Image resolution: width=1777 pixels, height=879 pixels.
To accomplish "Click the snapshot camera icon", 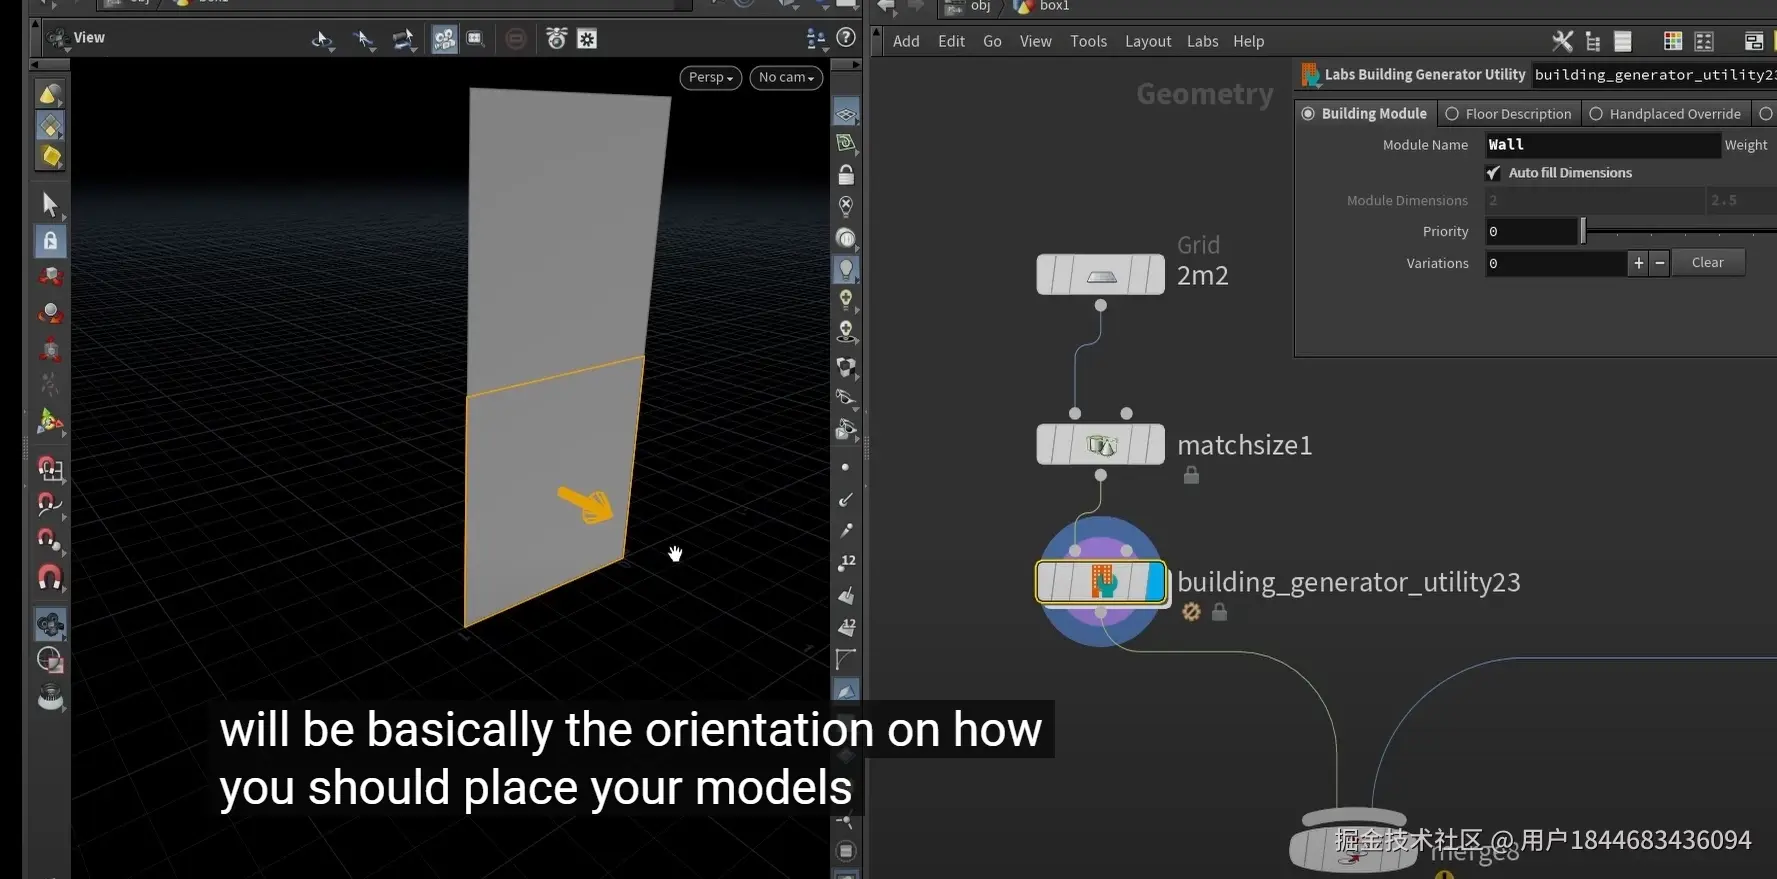I will pyautogui.click(x=556, y=39).
